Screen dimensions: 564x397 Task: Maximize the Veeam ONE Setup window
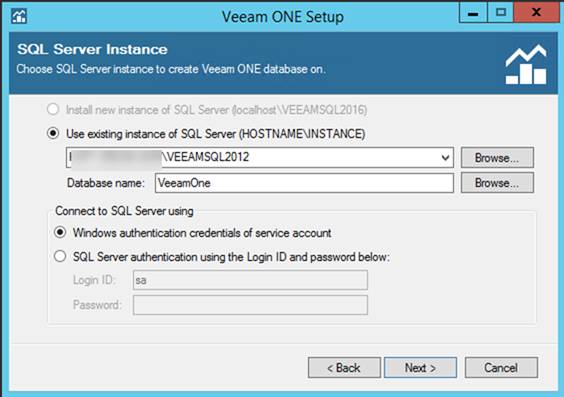(500, 13)
